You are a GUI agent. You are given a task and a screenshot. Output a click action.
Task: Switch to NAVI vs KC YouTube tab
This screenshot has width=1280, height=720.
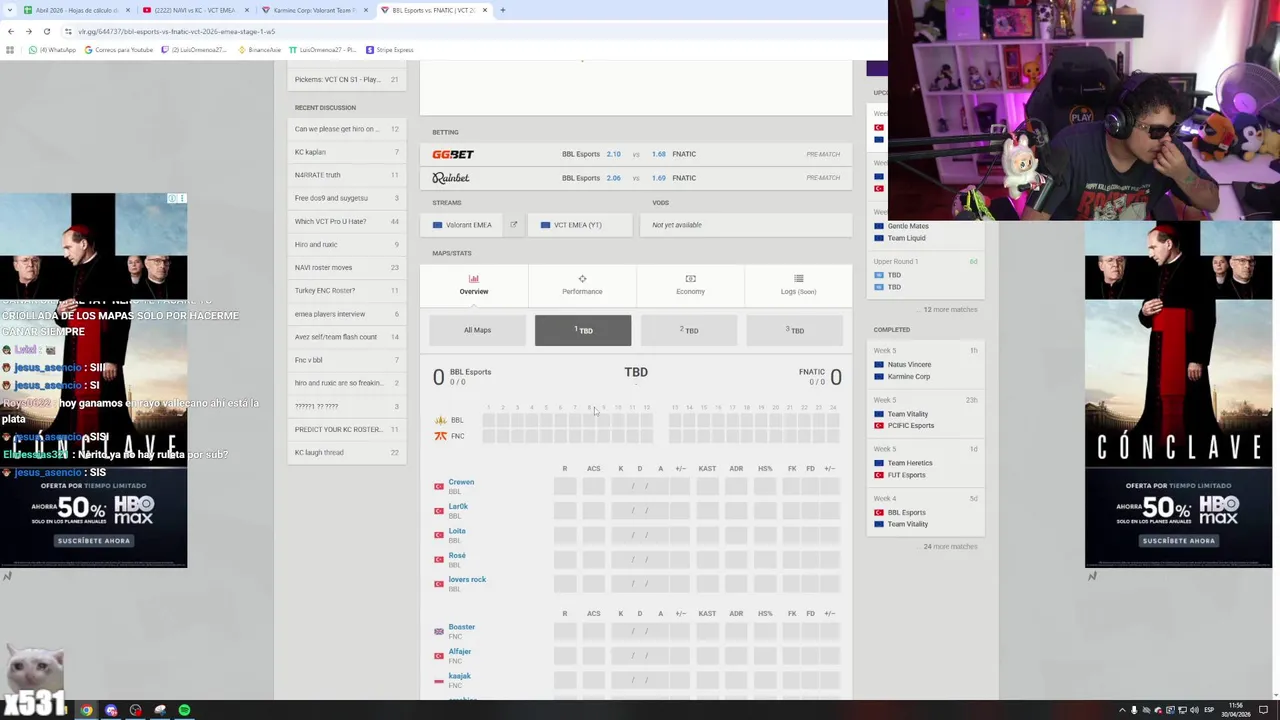tap(195, 10)
